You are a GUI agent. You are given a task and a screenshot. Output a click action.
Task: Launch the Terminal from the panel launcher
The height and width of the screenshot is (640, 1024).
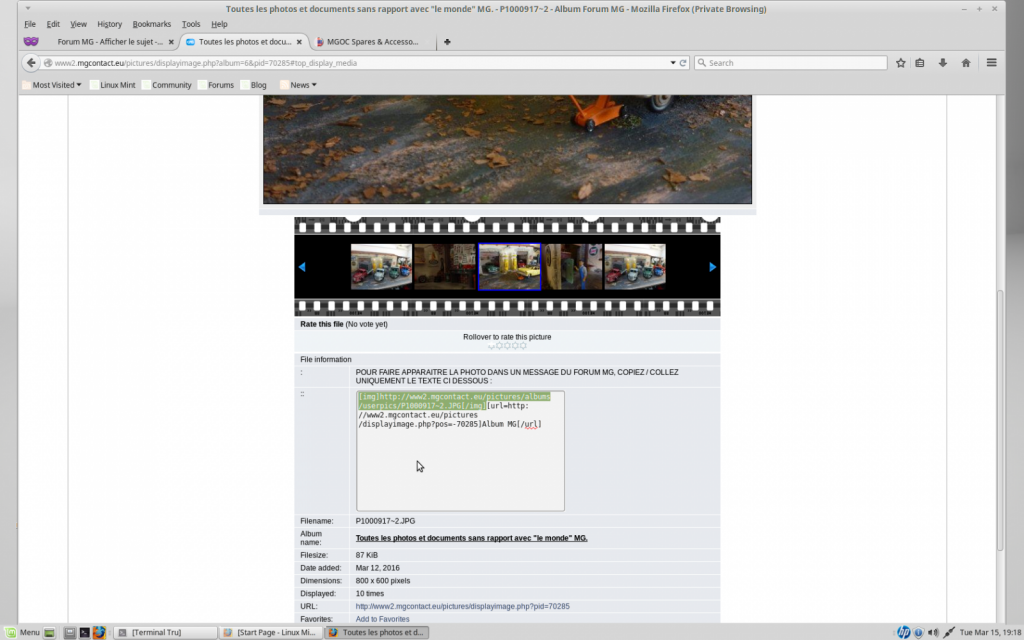pyautogui.click(x=84, y=632)
